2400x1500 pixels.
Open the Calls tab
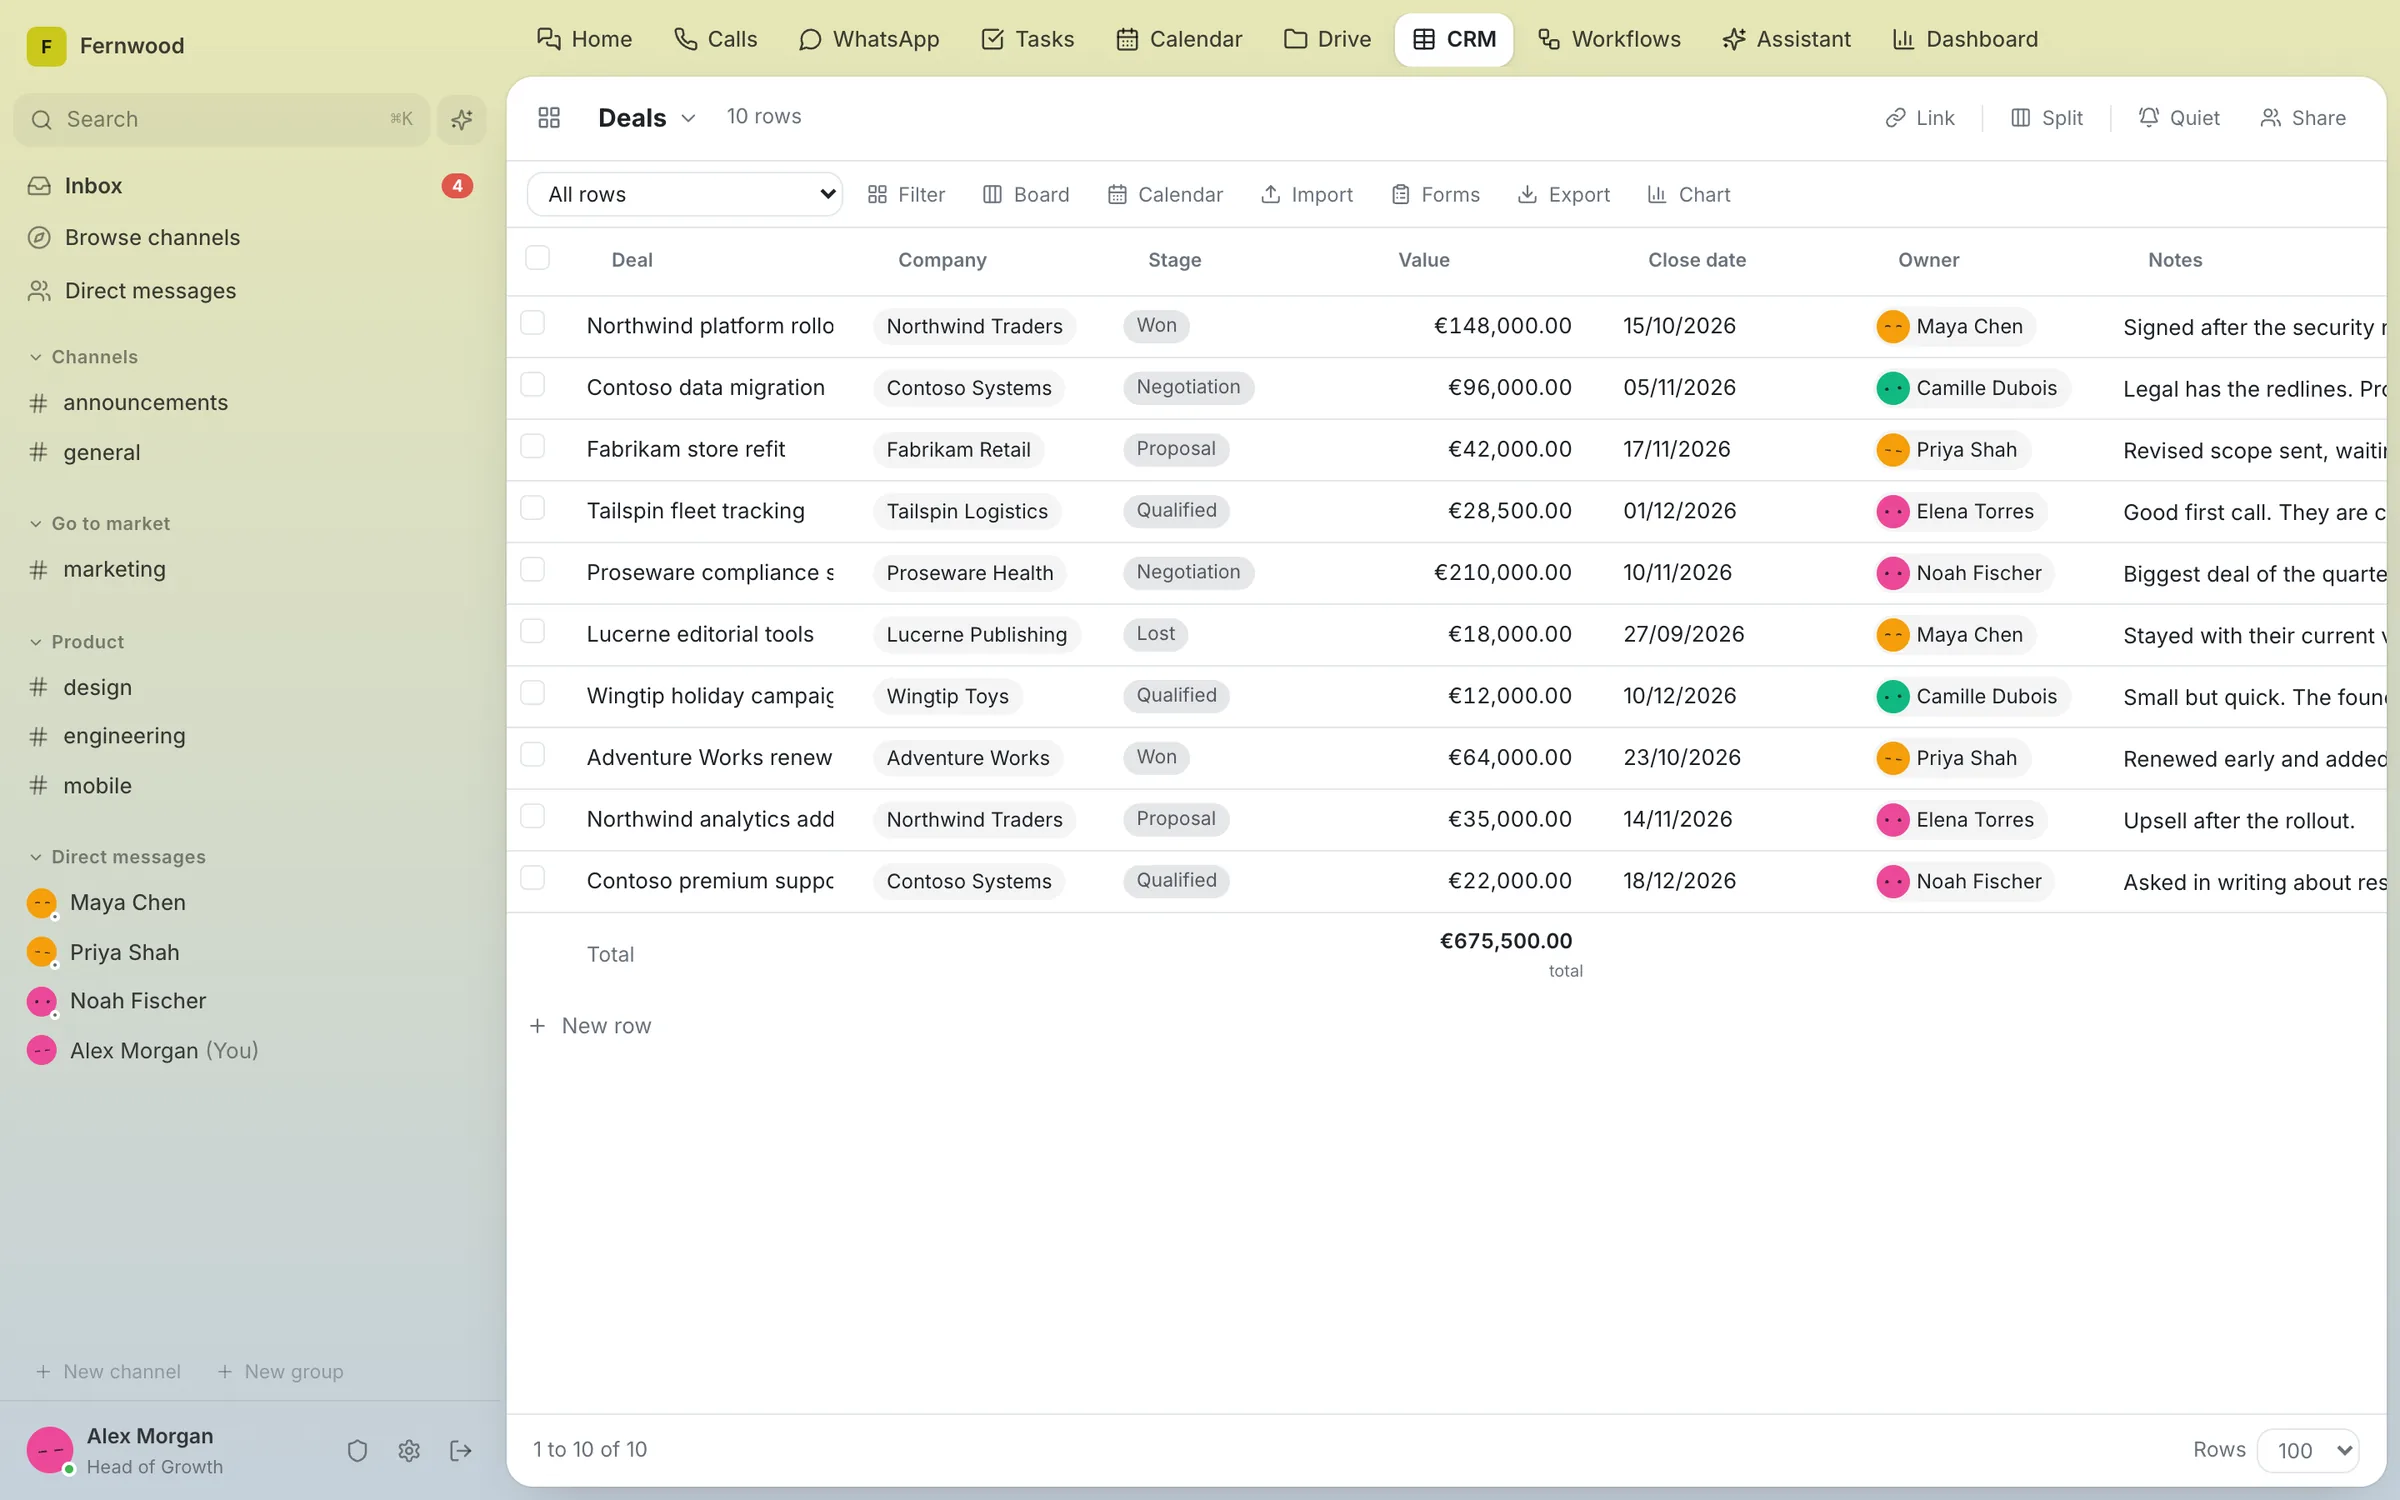716,40
